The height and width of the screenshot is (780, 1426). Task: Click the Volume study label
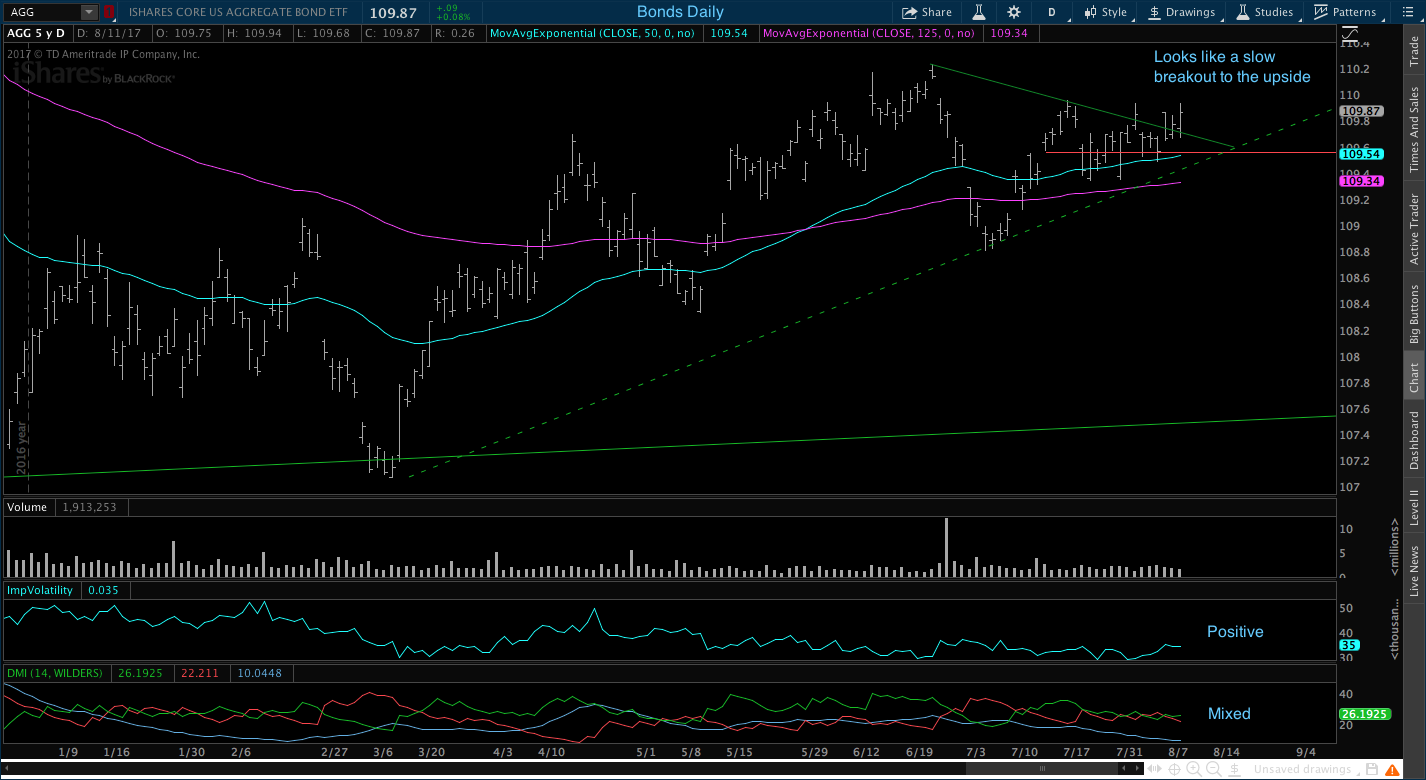[x=27, y=507]
